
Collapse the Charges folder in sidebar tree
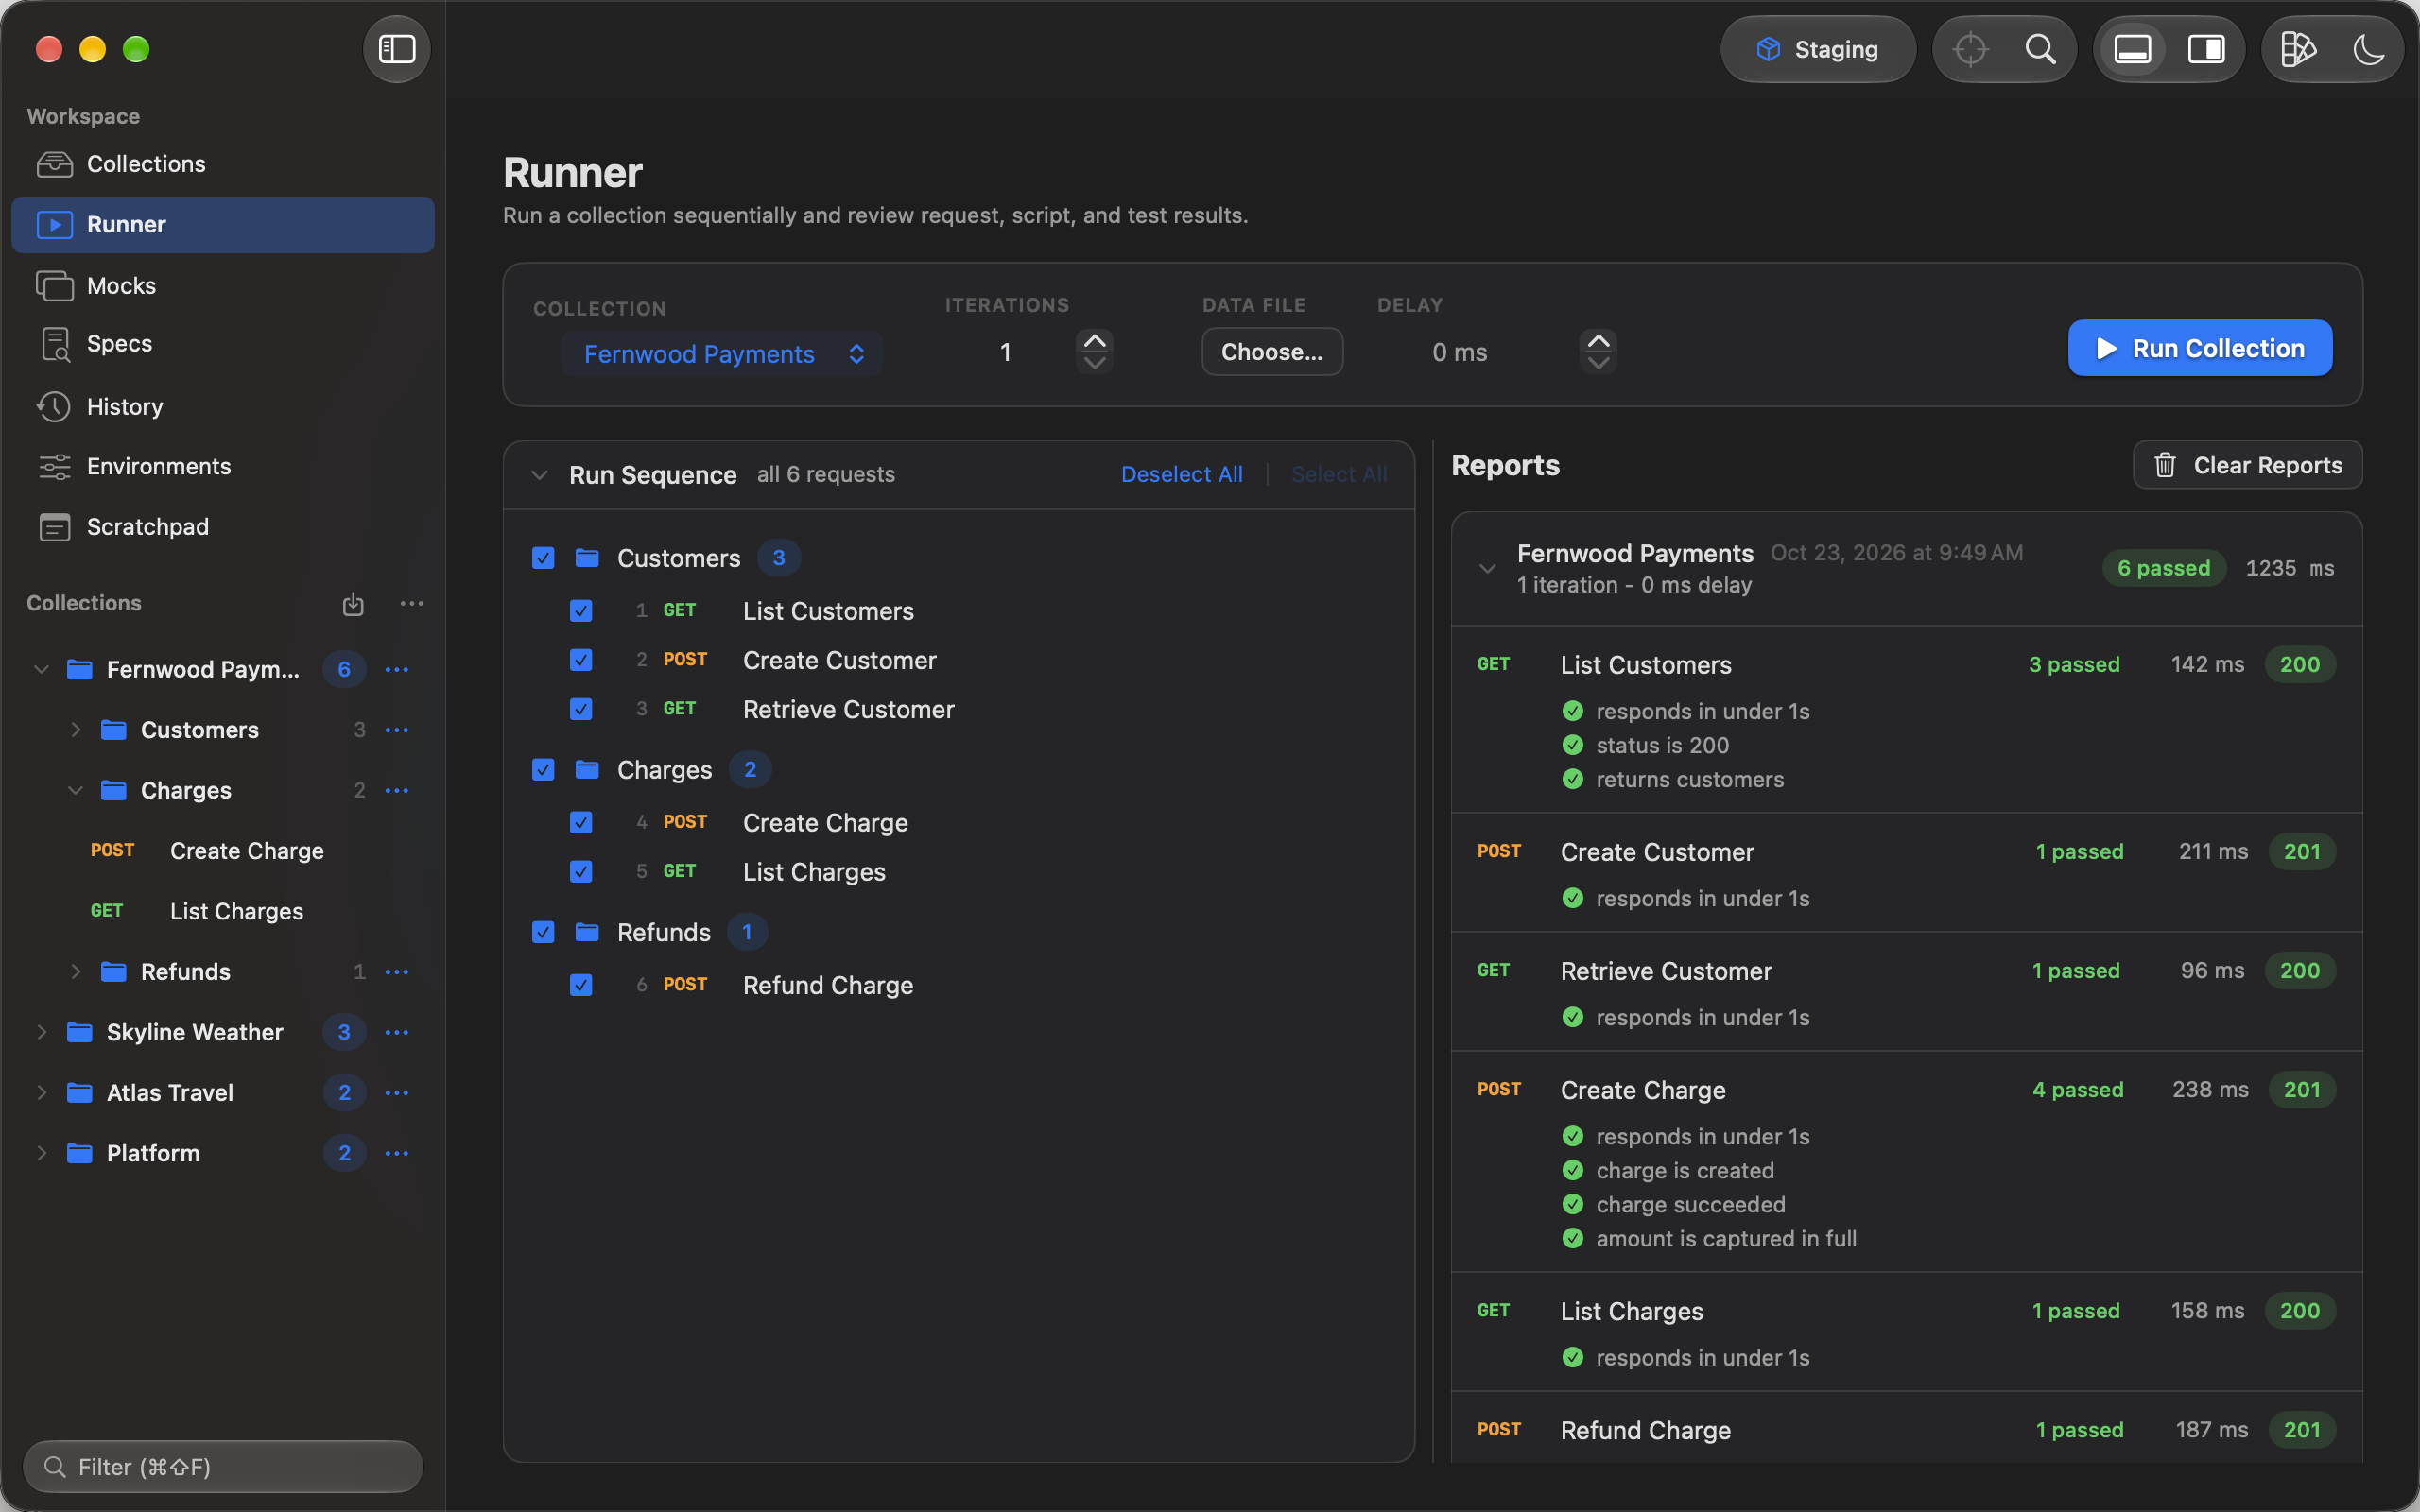coord(75,790)
